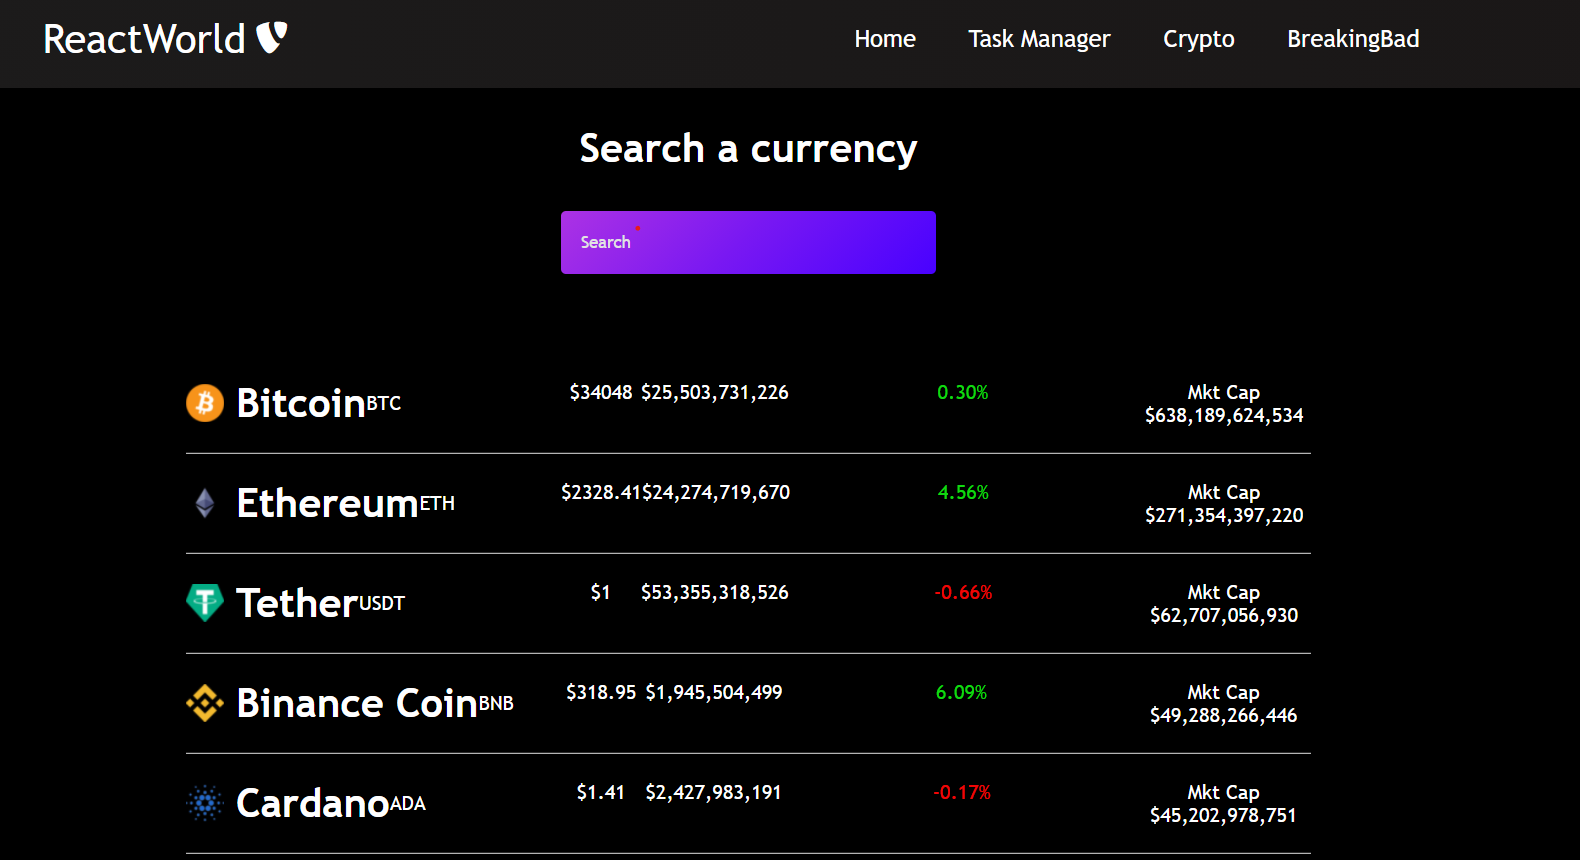Select the Binance Coin name text
Image resolution: width=1580 pixels, height=860 pixels.
coord(357,703)
